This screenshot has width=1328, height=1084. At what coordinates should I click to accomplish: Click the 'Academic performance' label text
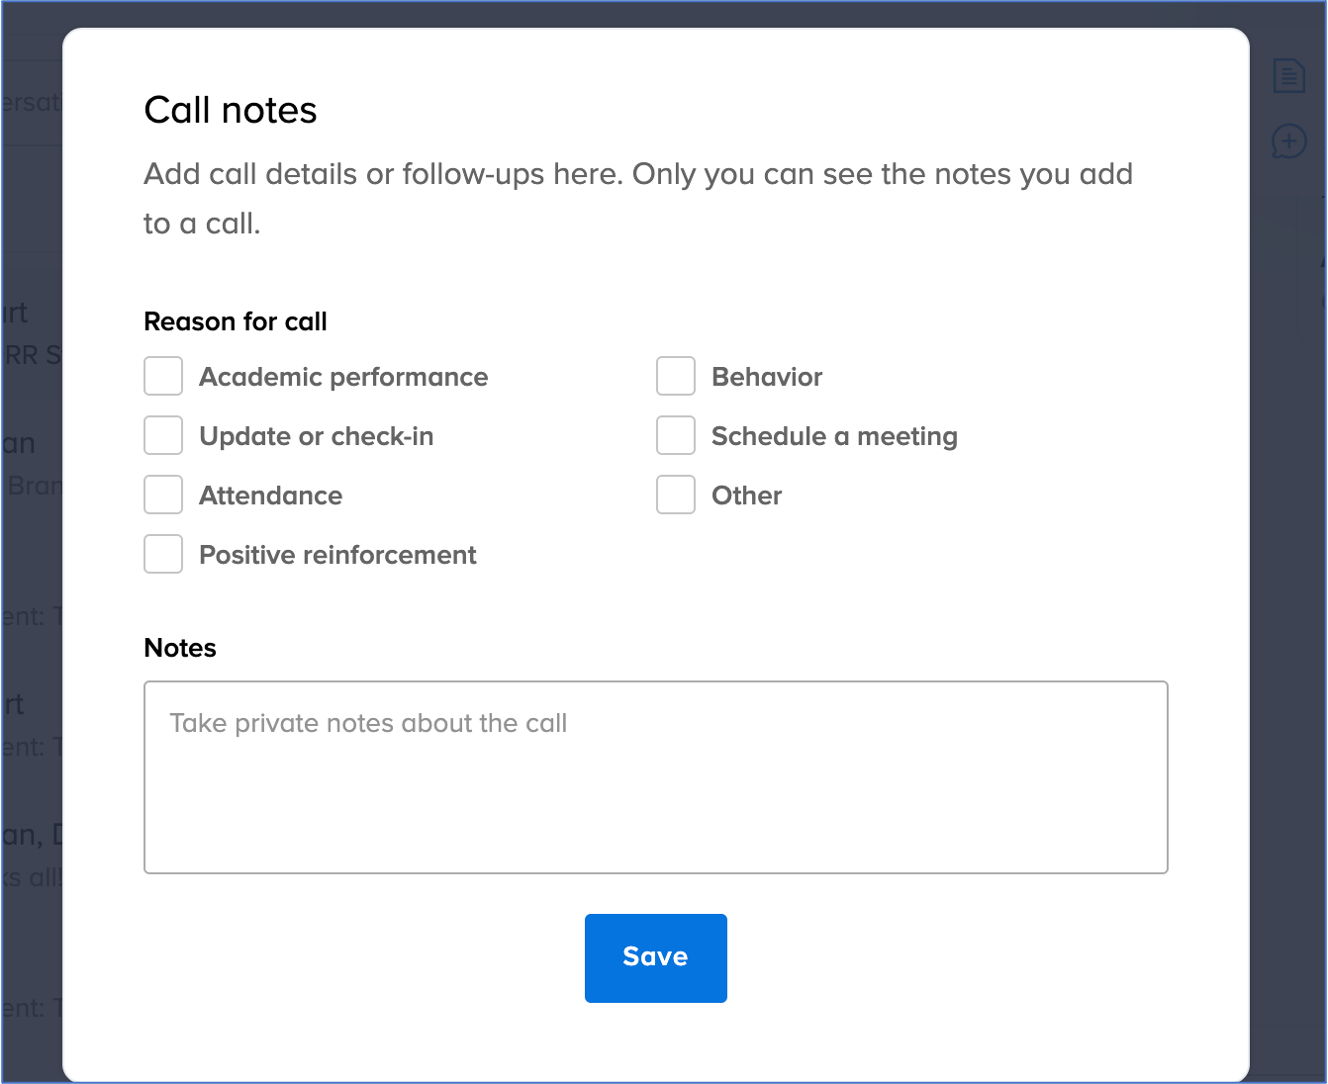(343, 377)
